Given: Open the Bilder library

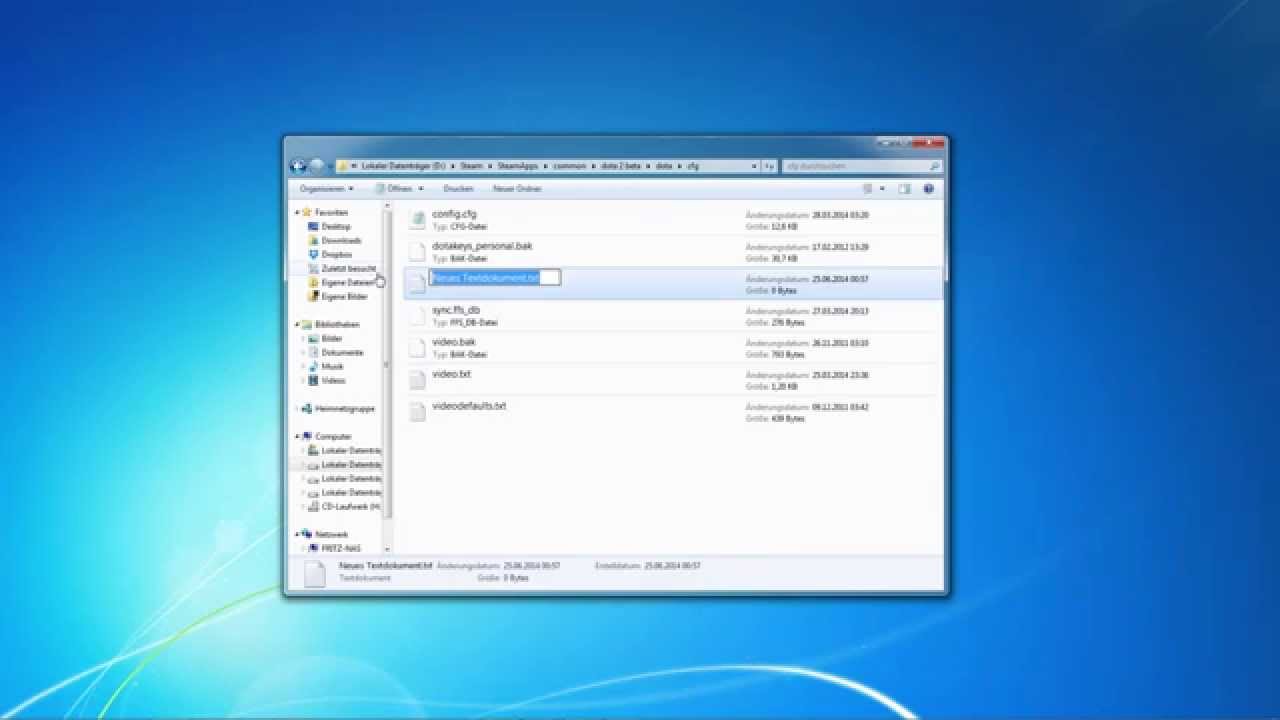Looking at the screenshot, I should (x=331, y=339).
